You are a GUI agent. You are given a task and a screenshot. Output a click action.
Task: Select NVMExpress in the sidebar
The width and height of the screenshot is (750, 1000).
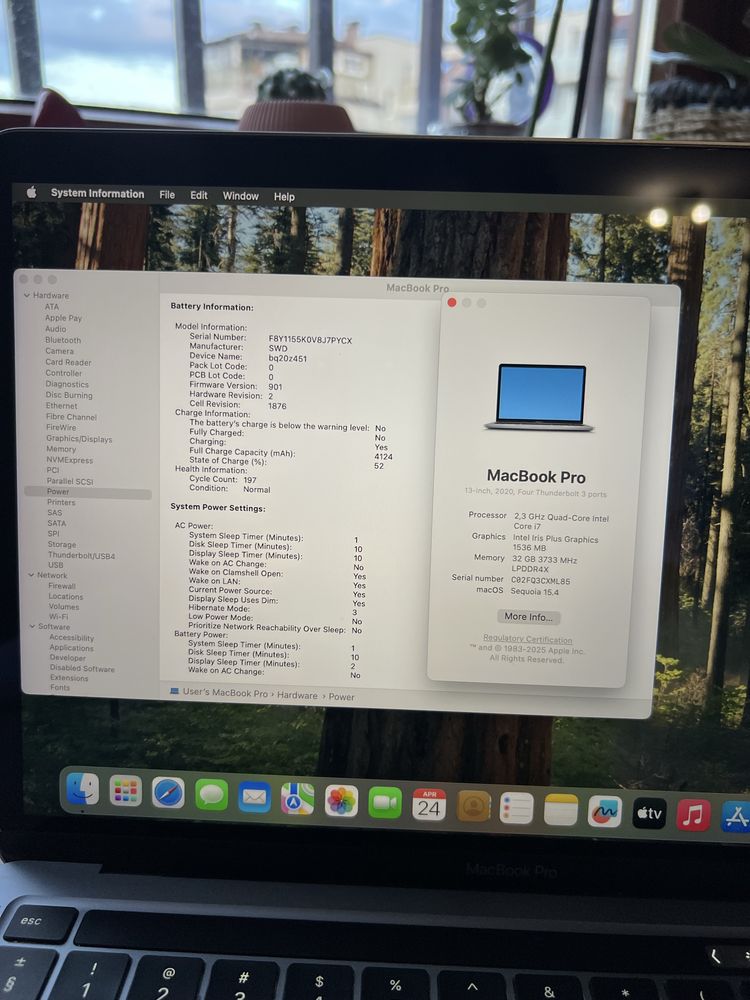coord(70,460)
